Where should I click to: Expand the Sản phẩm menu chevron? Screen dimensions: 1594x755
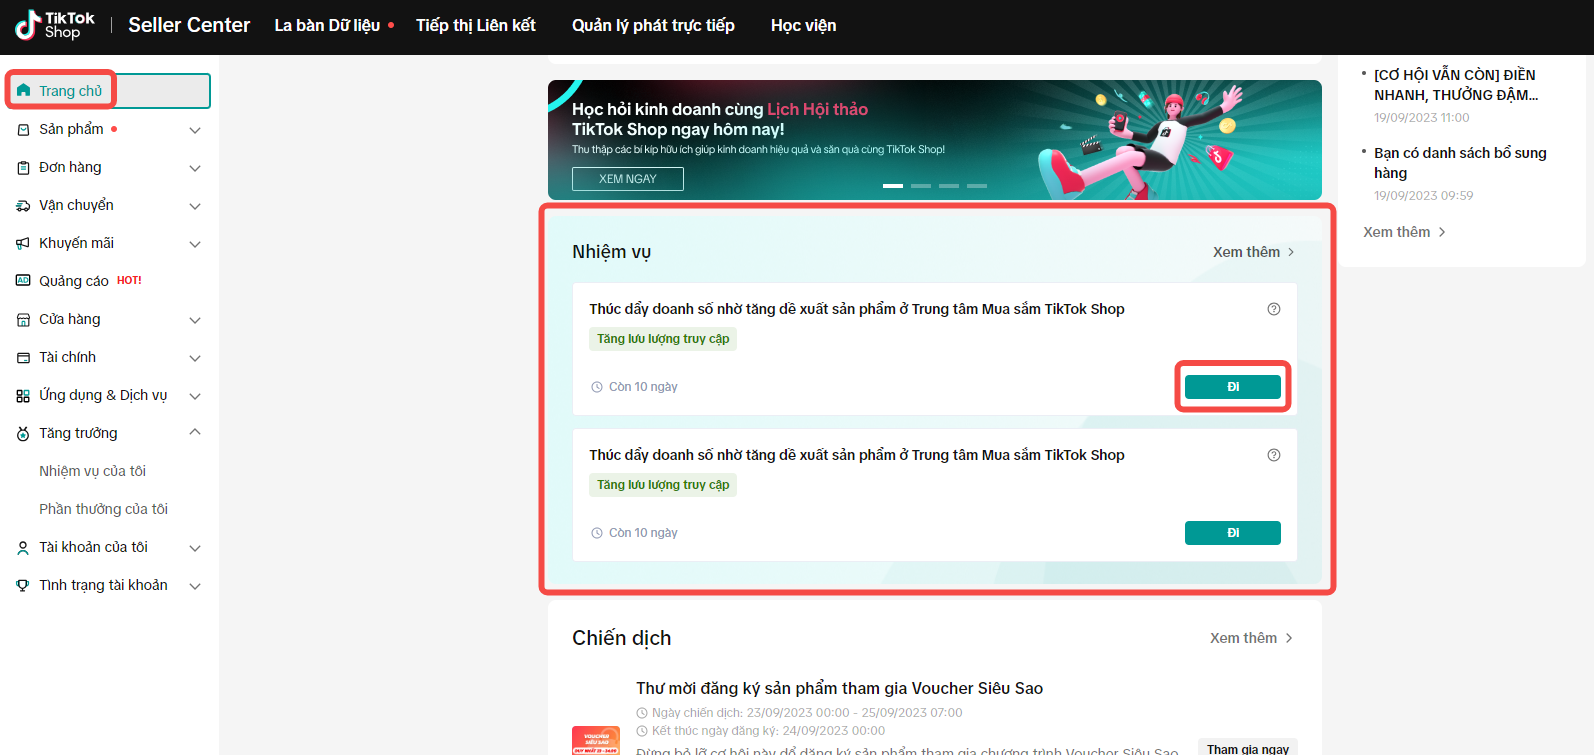(x=195, y=130)
